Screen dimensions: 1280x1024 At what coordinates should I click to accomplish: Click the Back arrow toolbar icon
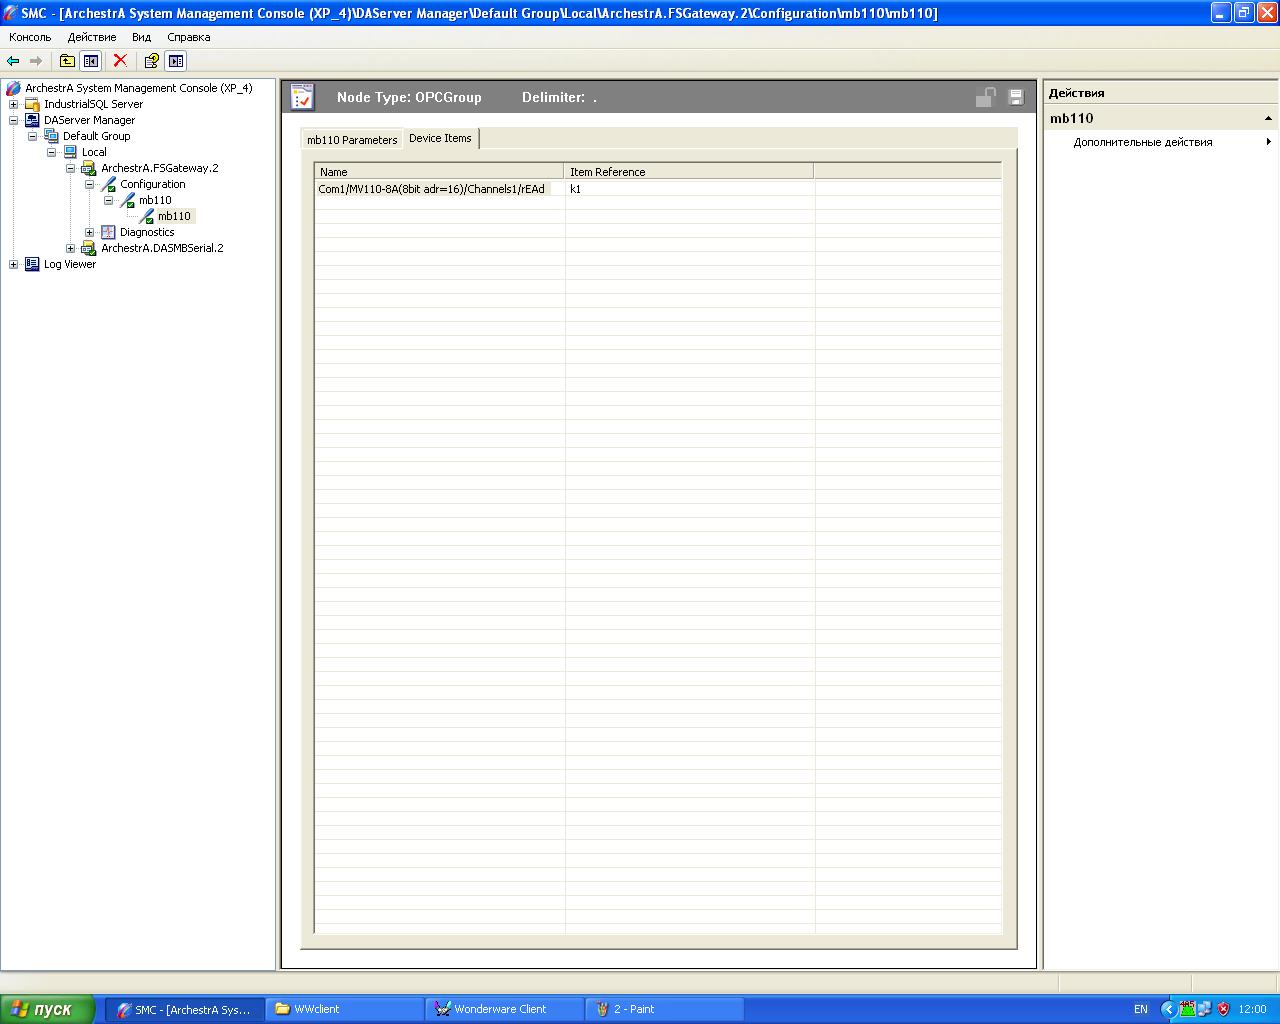click(x=13, y=61)
